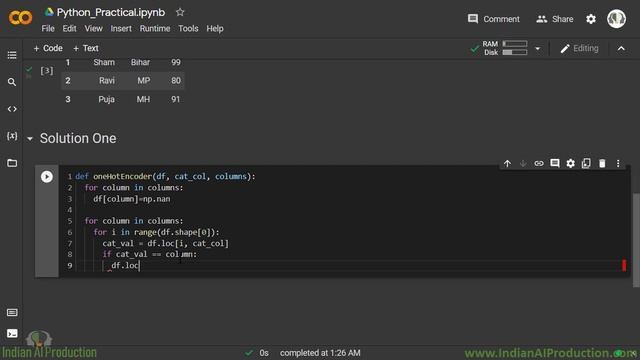Image resolution: width=640 pixels, height=360 pixels.
Task: Click the Bihar cell in the table
Action: 140,62
